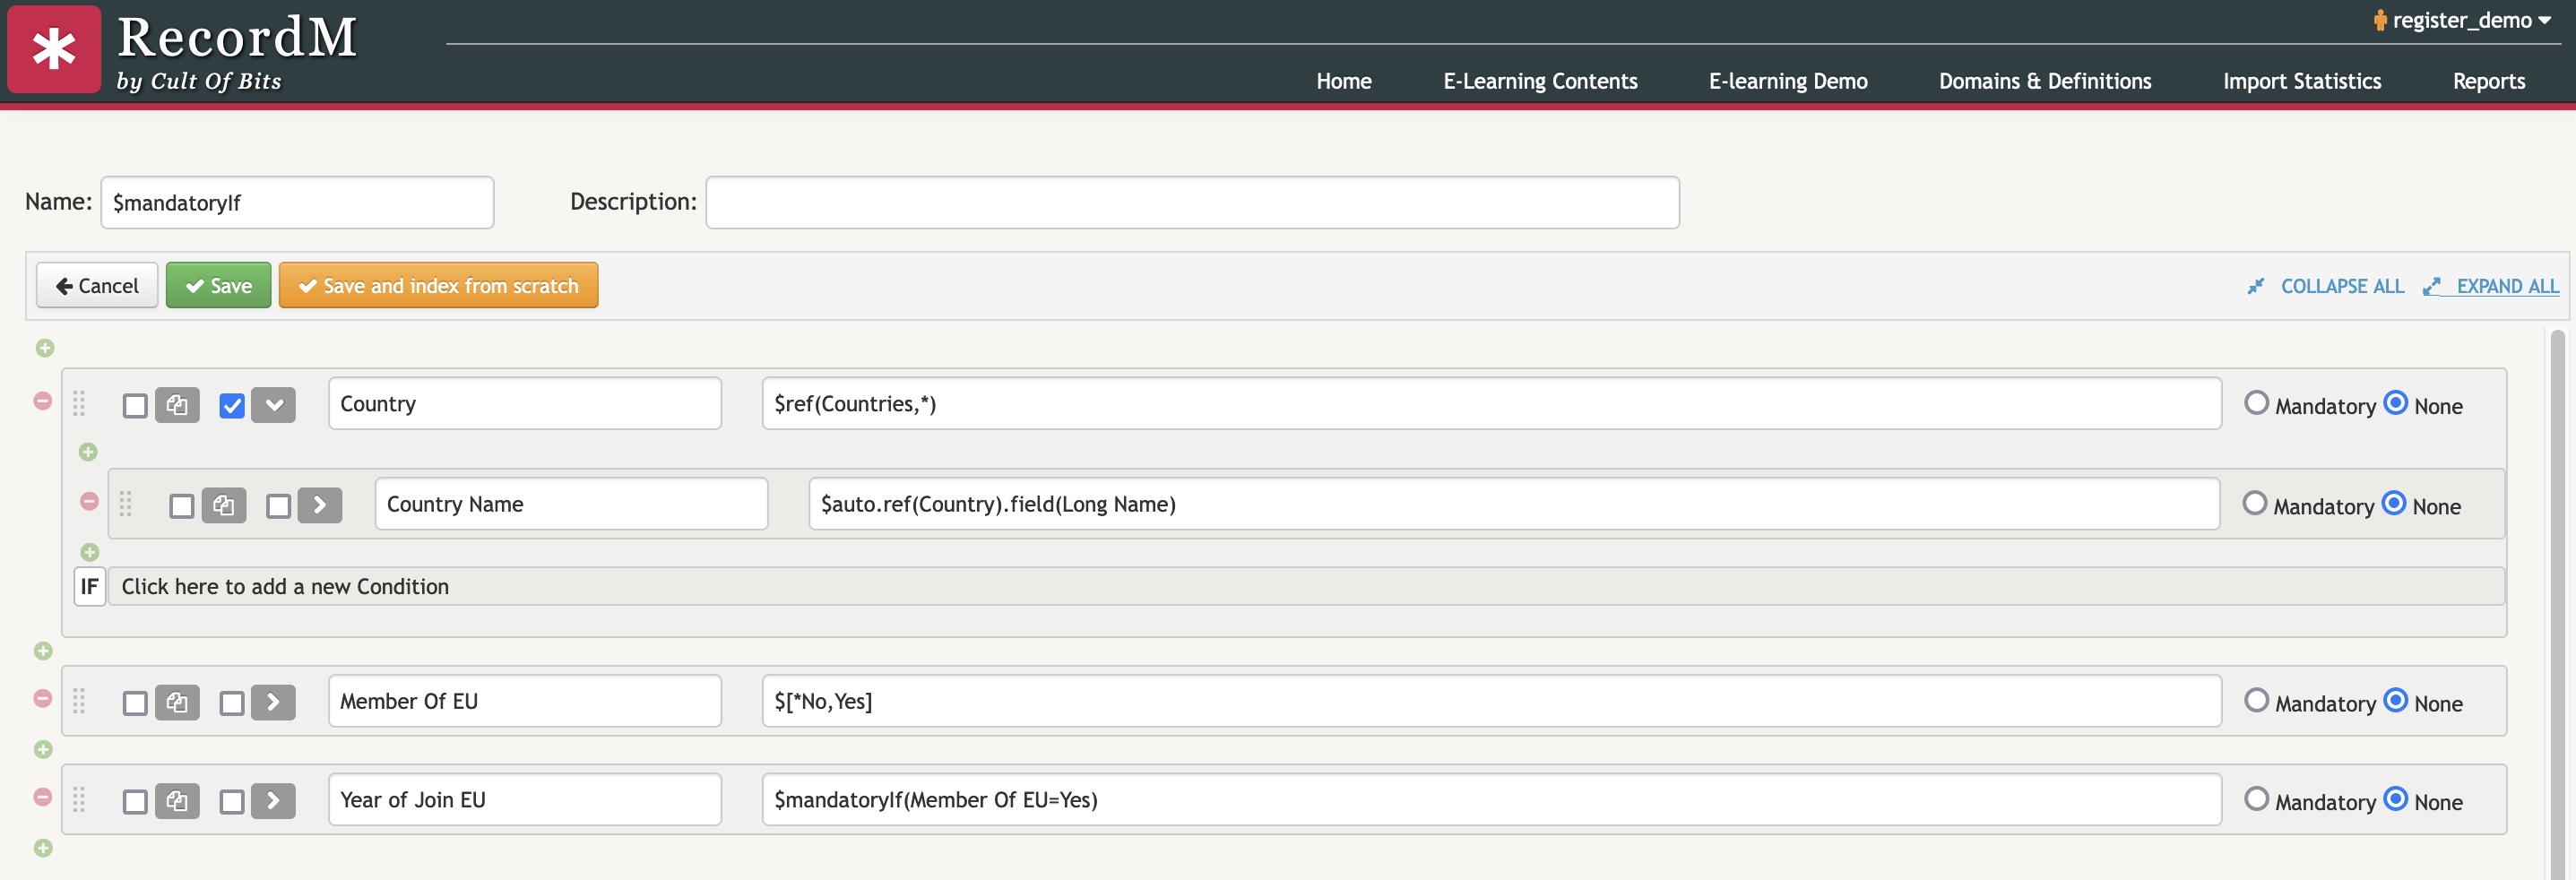Expand the Year of Join EU field chevron
The width and height of the screenshot is (2576, 880).
[274, 800]
